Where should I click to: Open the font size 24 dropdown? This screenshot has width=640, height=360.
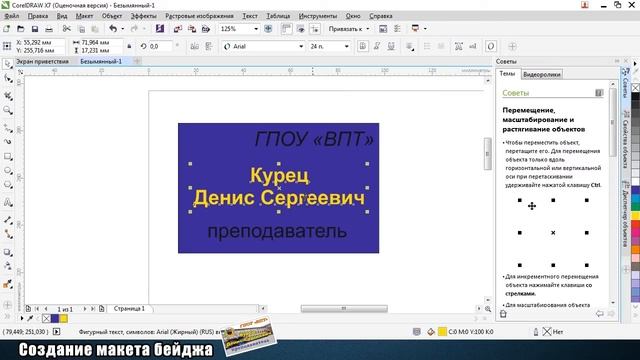point(347,47)
